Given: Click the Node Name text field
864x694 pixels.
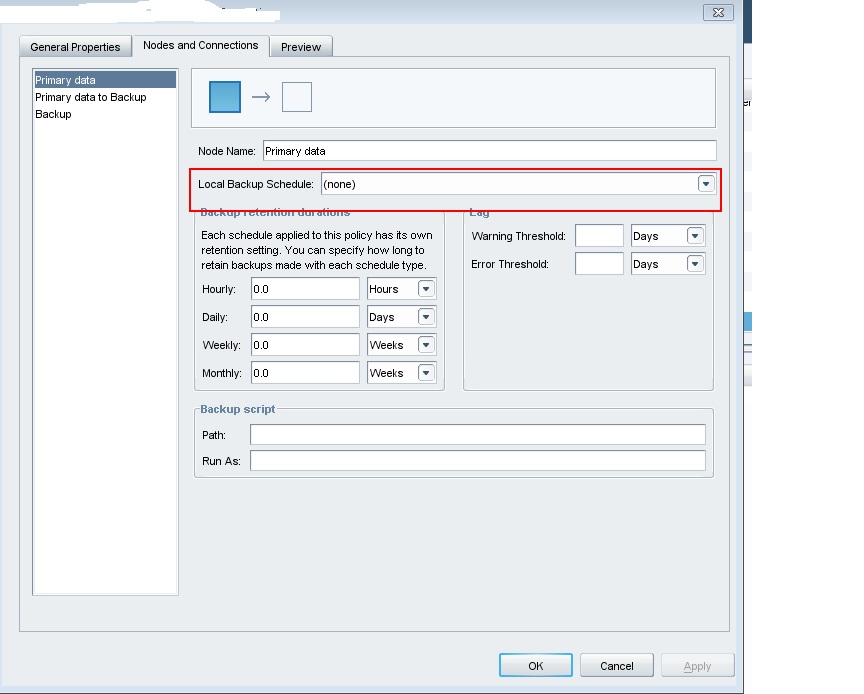Looking at the screenshot, I should (489, 151).
